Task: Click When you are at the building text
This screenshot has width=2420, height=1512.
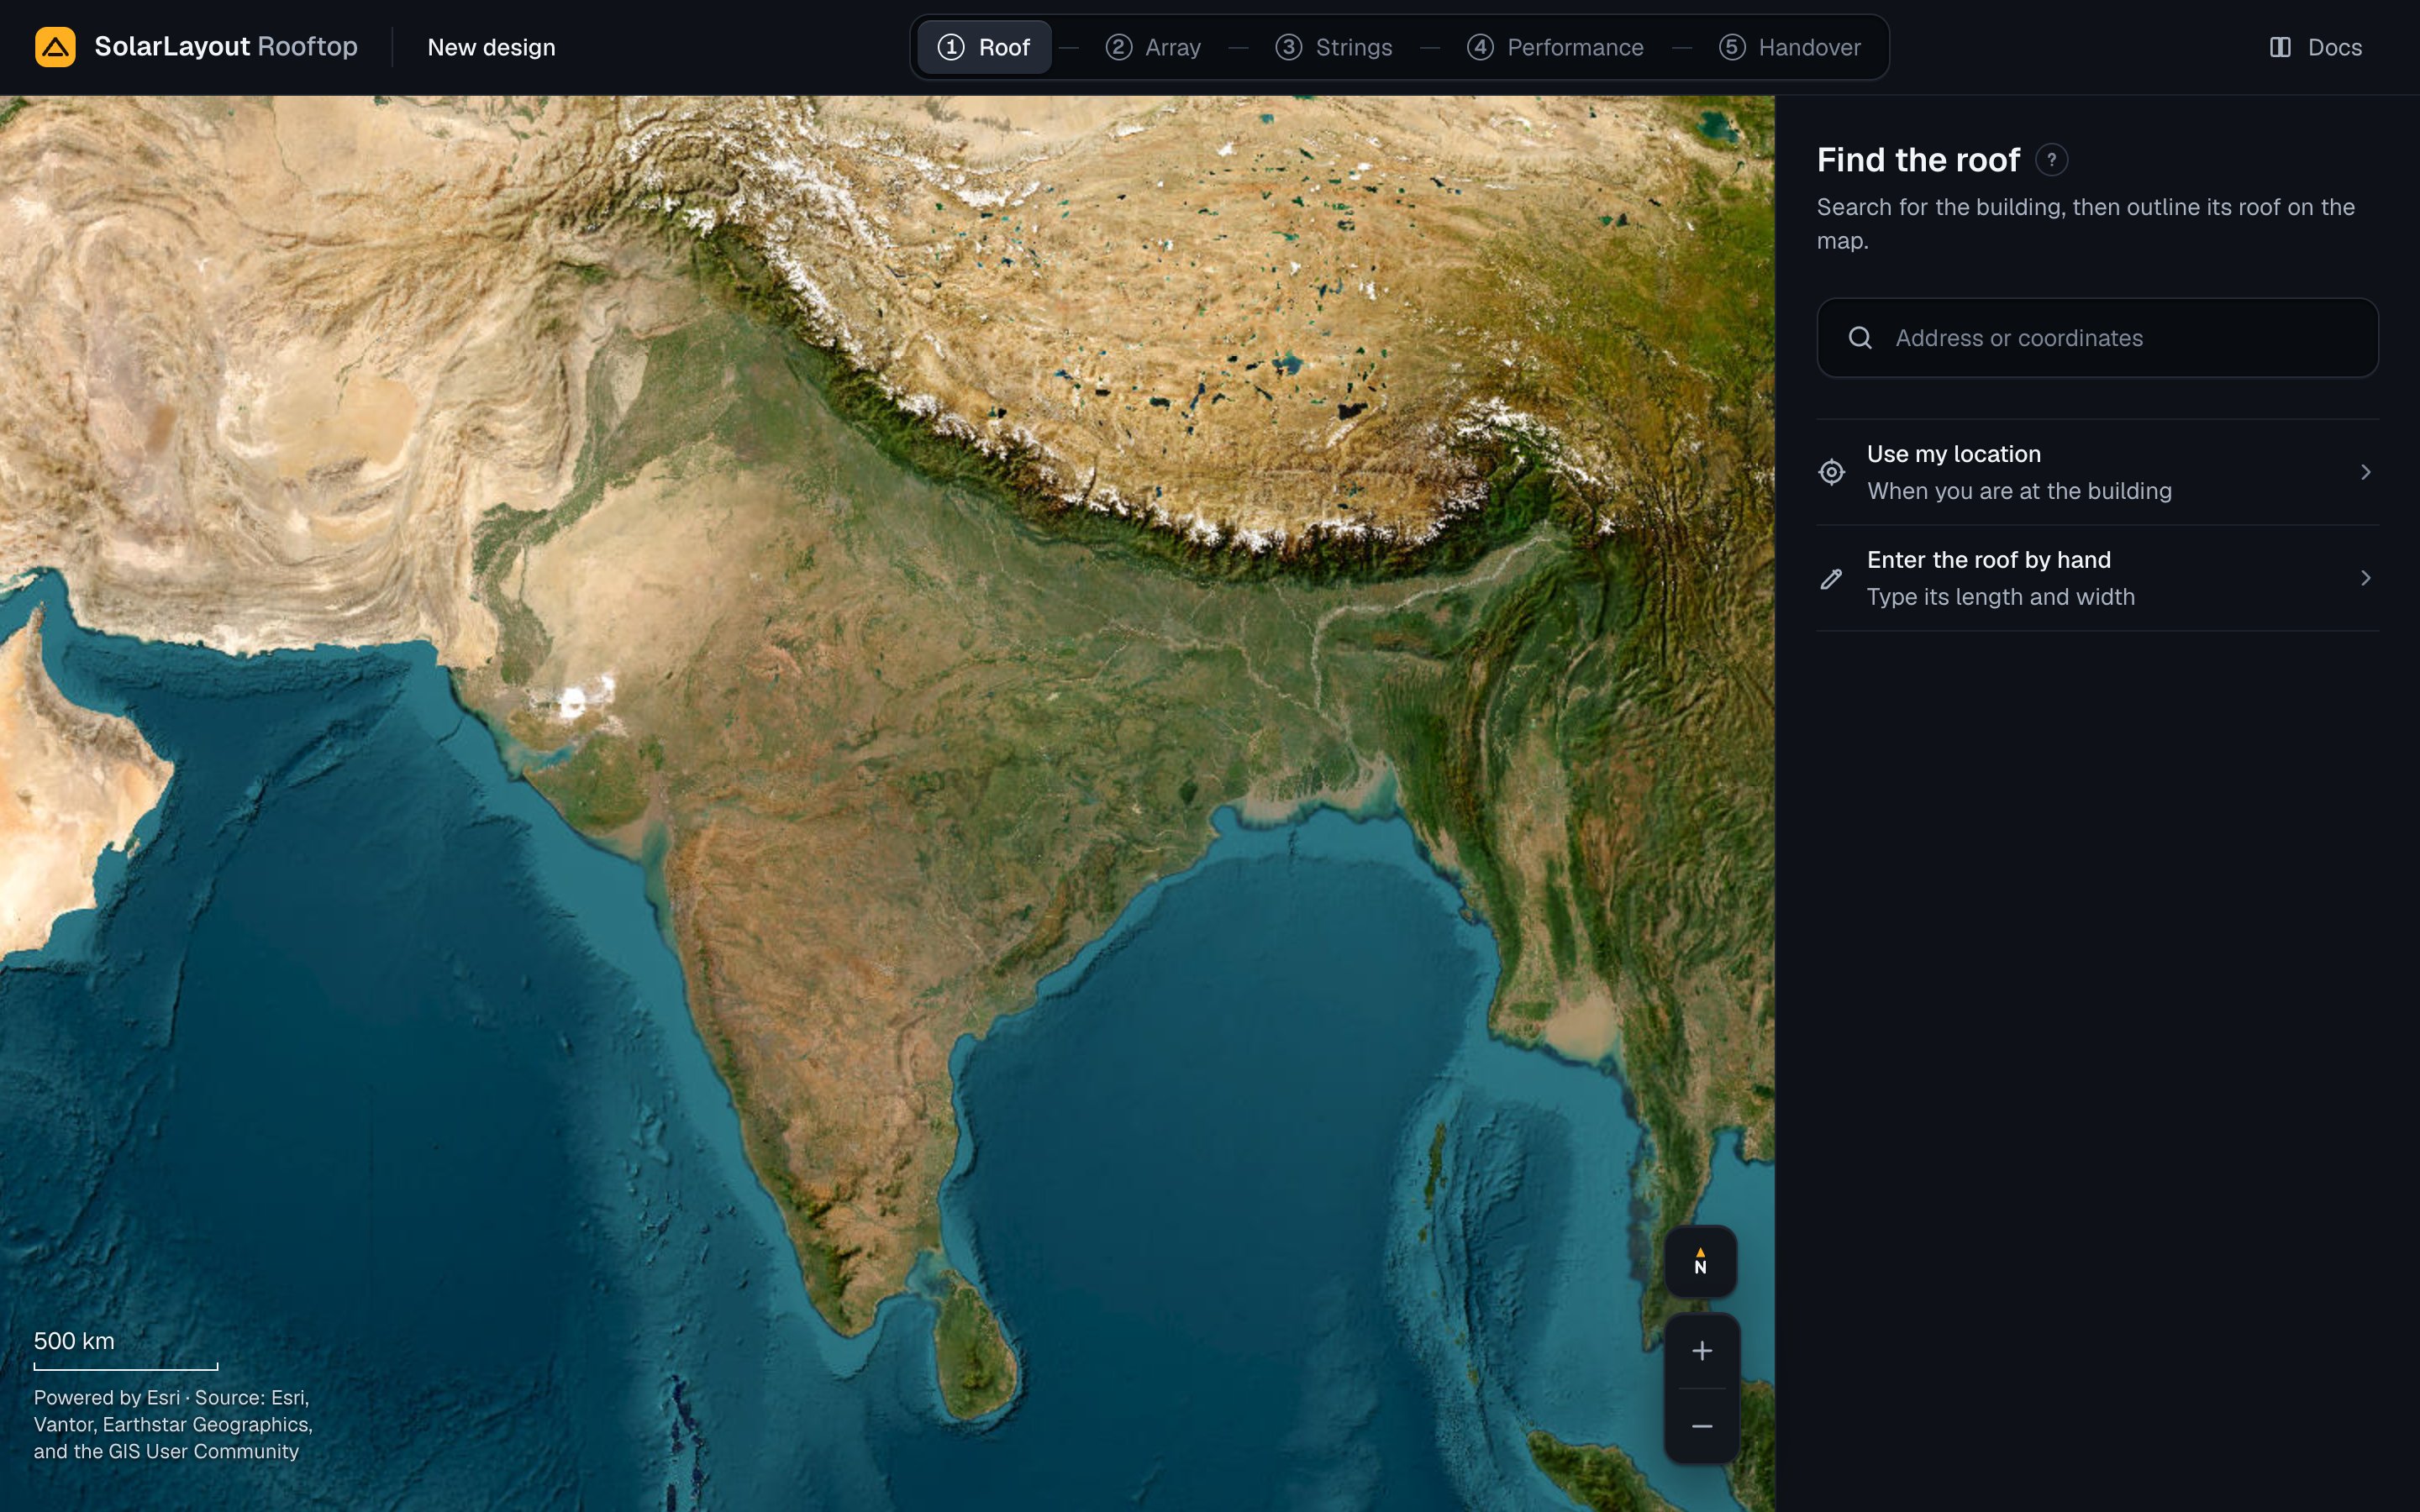Action: tap(2019, 491)
